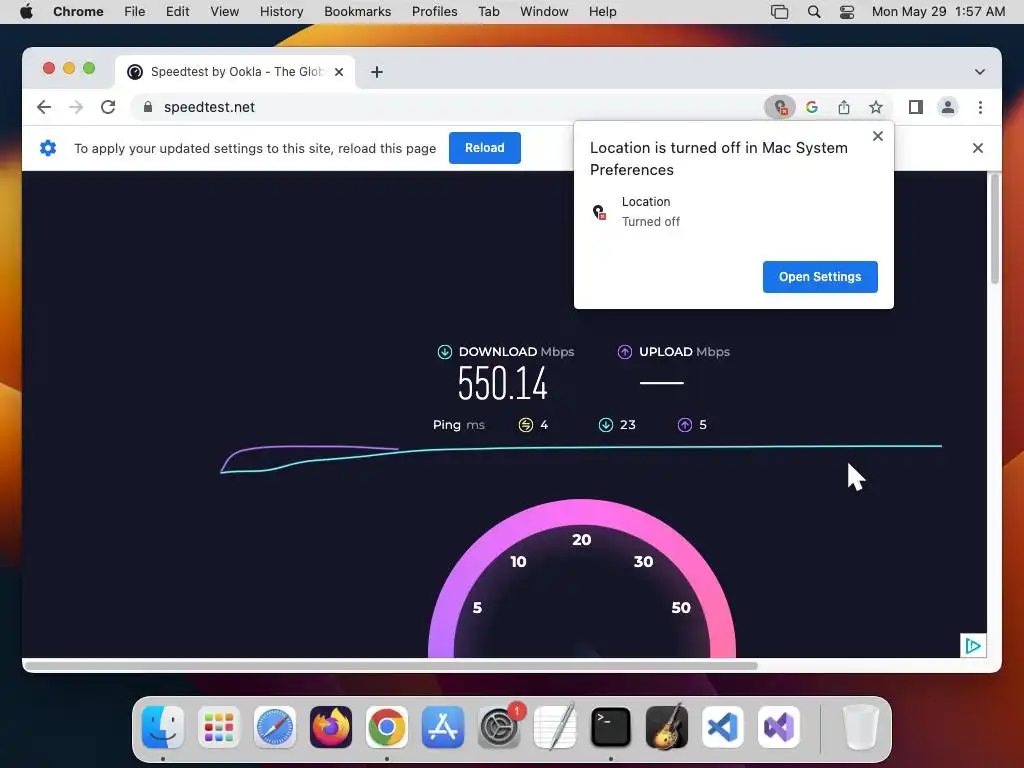Image resolution: width=1024 pixels, height=768 pixels.
Task: Open Trash from the Dock
Action: (861, 727)
